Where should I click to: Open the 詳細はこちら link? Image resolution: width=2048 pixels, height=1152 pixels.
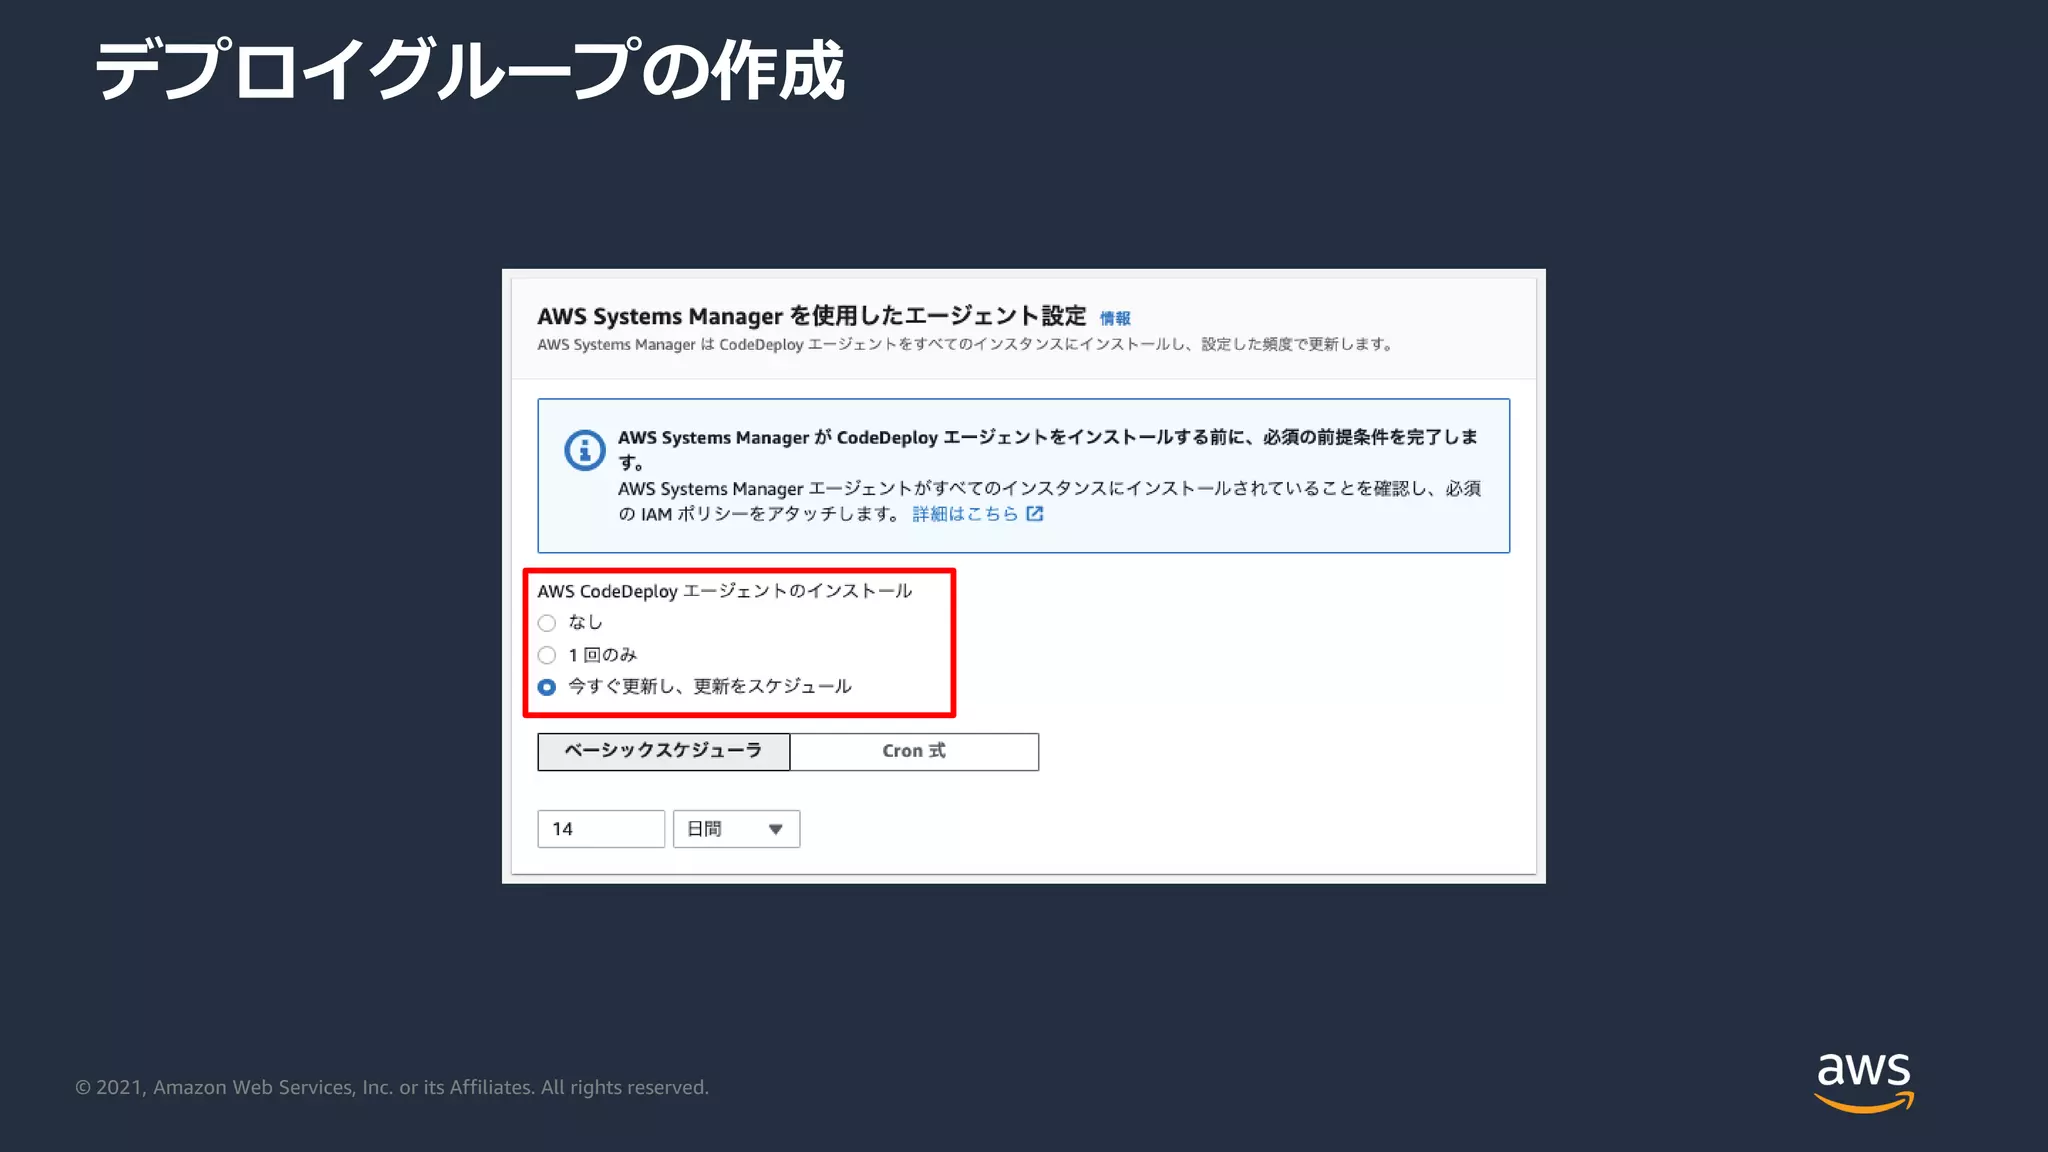965,514
